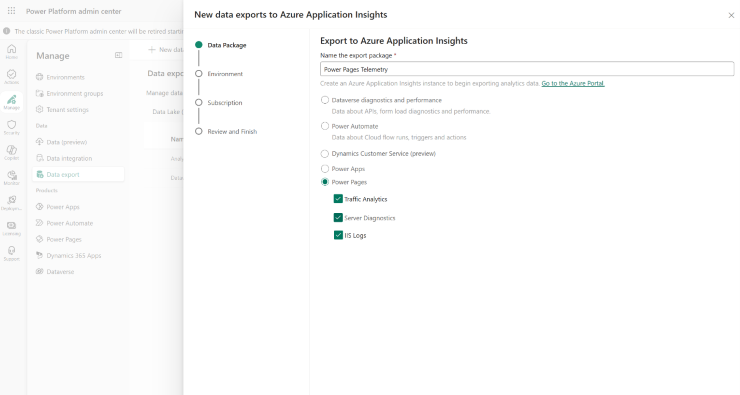Viewport: 740px width, 395px height.
Task: Open Data integration menu item
Action: [78, 158]
